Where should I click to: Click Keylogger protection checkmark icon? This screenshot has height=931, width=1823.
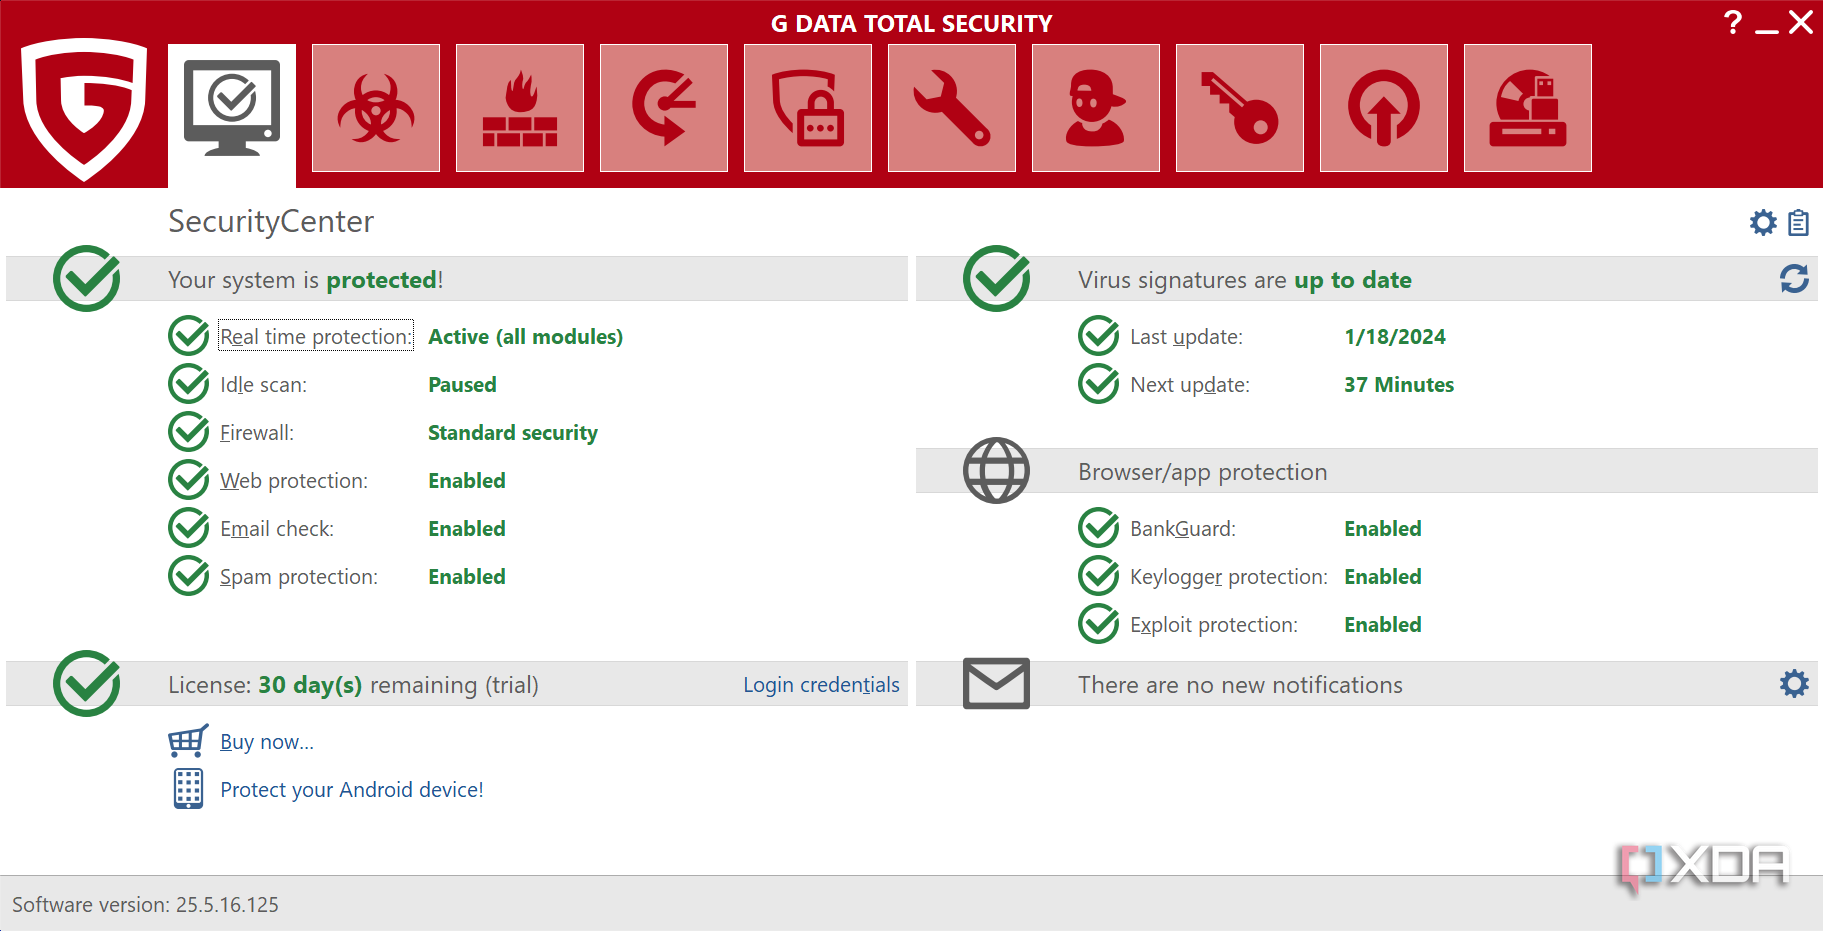click(x=1099, y=576)
